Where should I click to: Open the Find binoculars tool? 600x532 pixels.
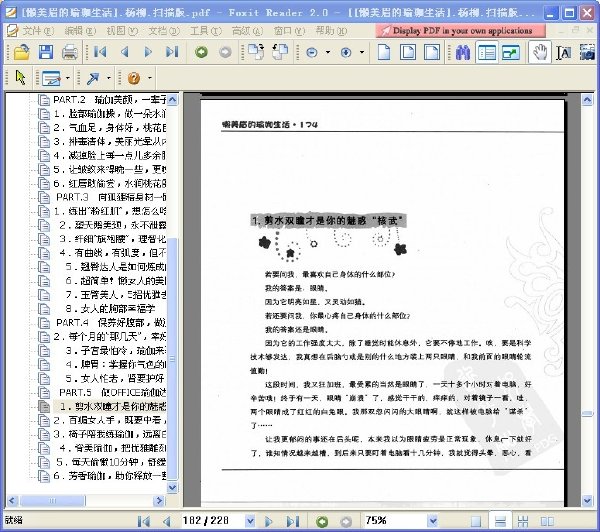coord(463,52)
